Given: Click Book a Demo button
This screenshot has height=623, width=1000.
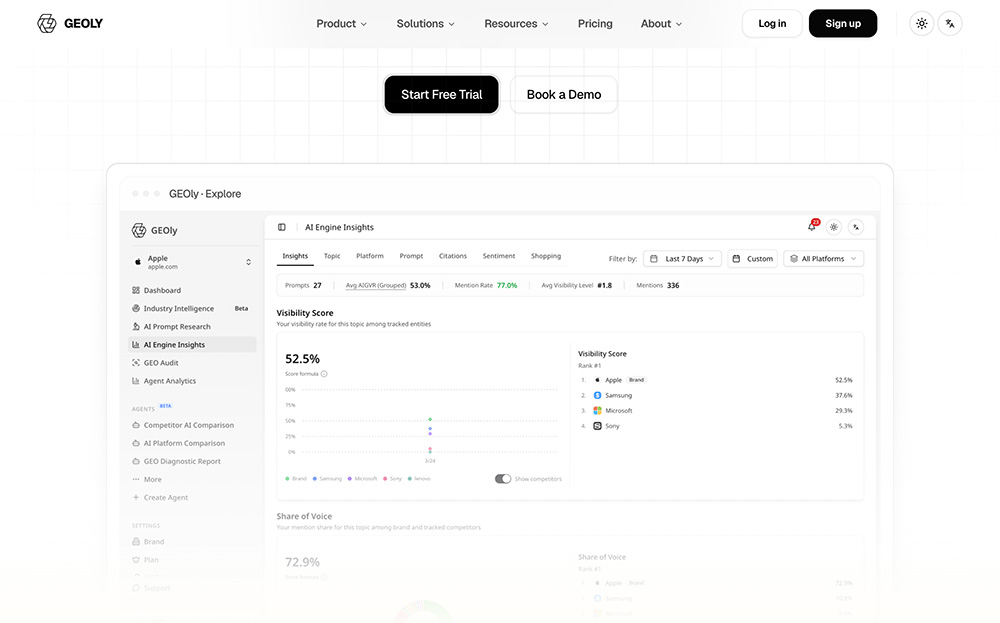Looking at the screenshot, I should pyautogui.click(x=564, y=94).
